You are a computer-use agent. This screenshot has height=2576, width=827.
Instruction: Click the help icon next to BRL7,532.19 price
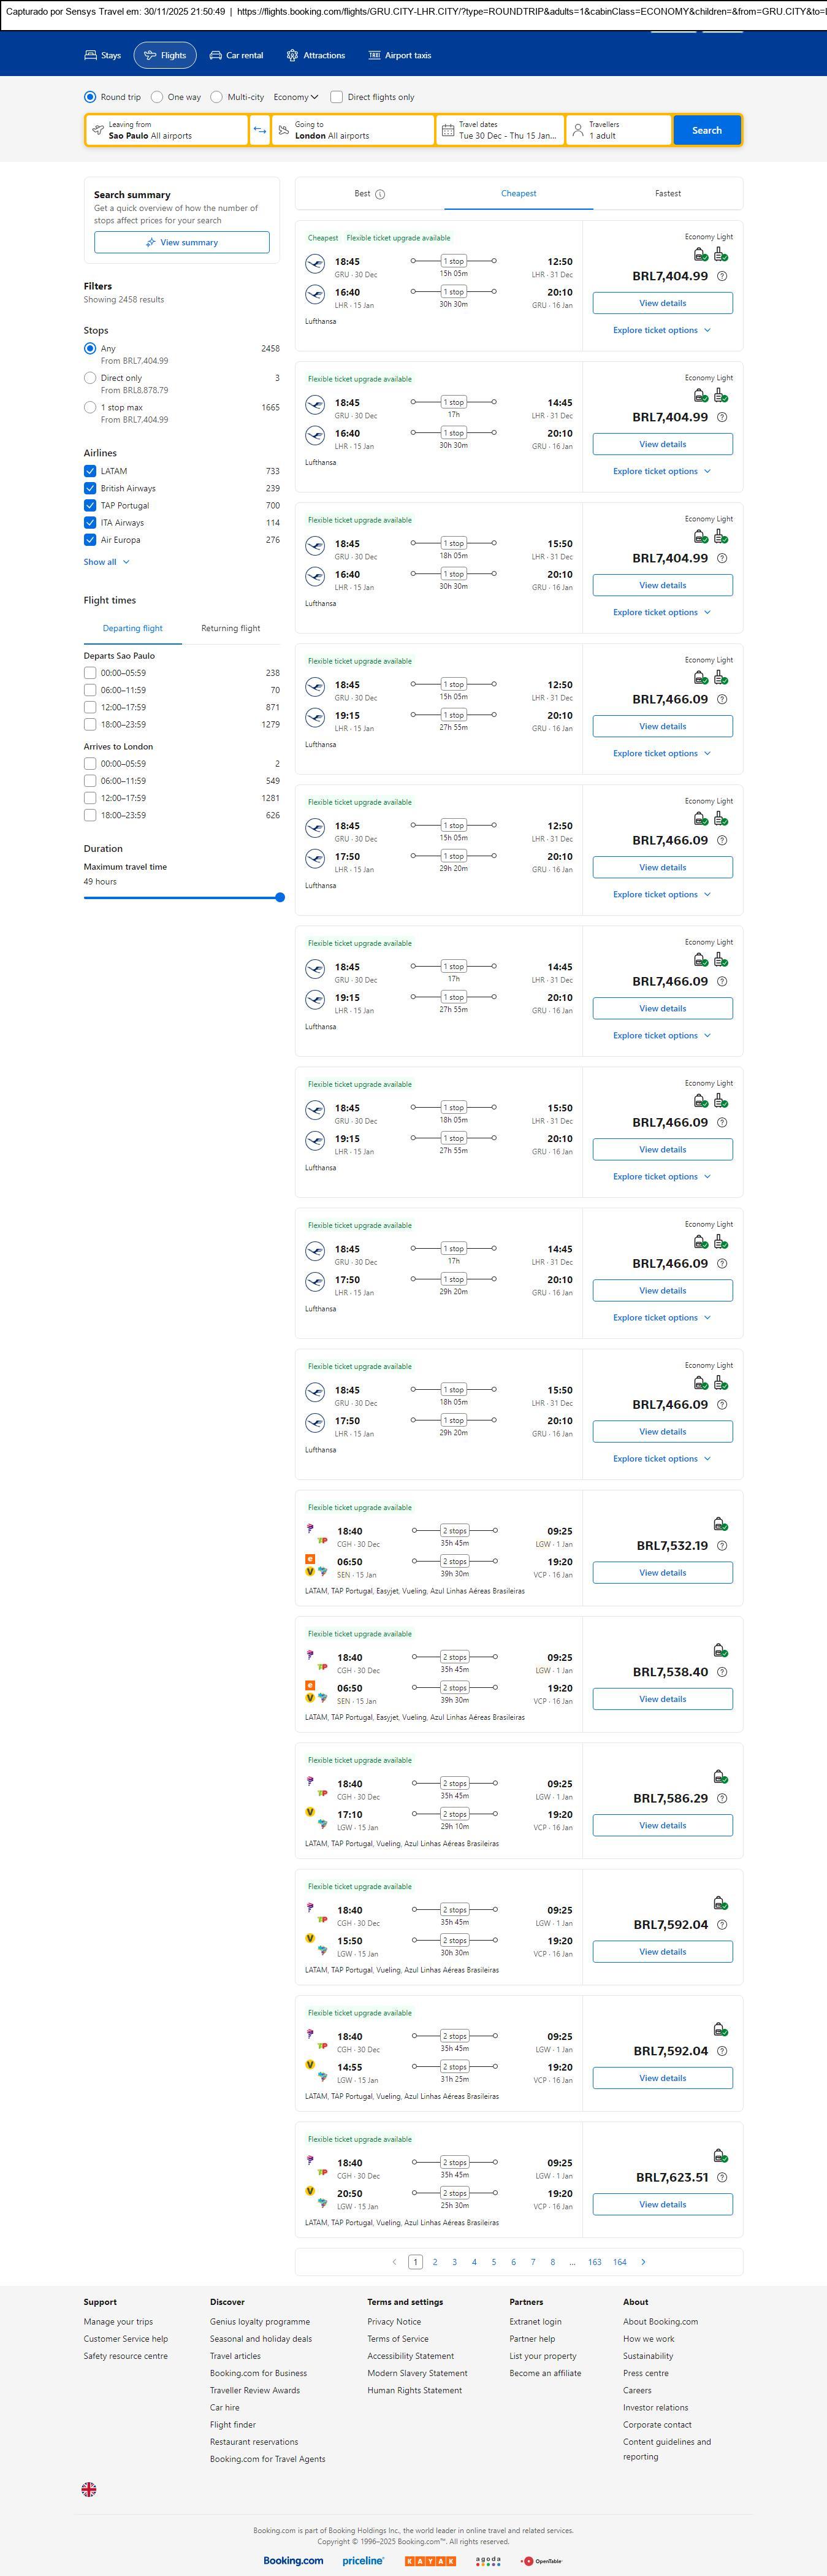pyautogui.click(x=722, y=1545)
